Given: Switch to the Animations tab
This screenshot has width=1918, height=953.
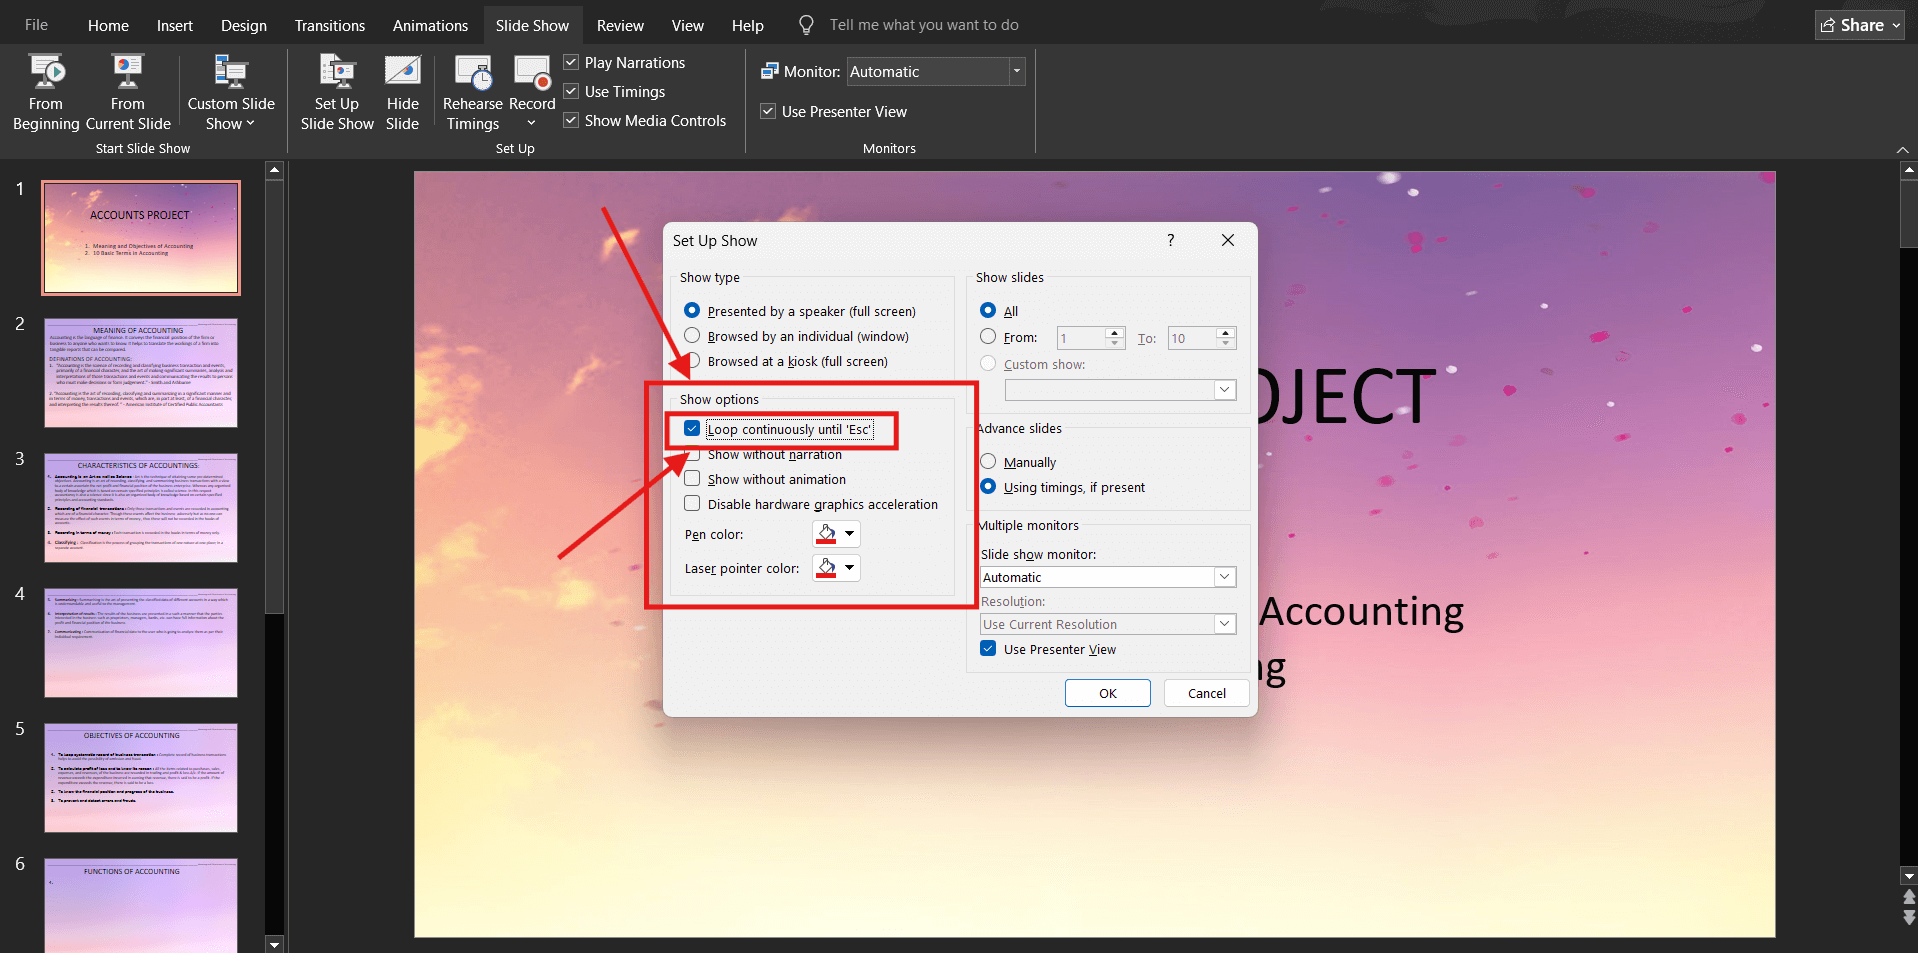Looking at the screenshot, I should click(x=430, y=25).
